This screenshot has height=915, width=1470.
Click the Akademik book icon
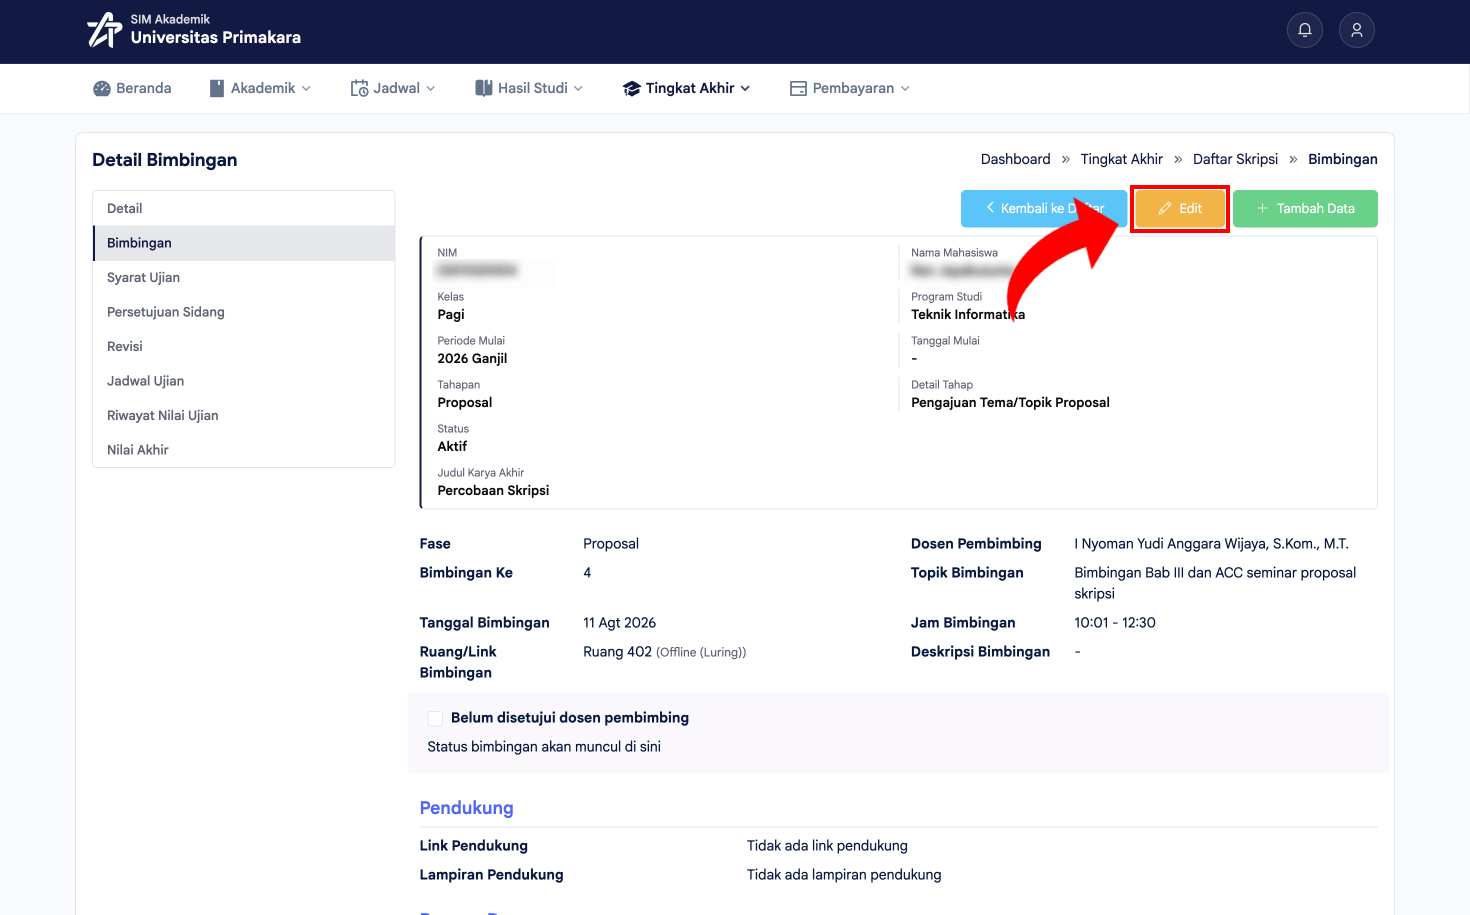(217, 88)
